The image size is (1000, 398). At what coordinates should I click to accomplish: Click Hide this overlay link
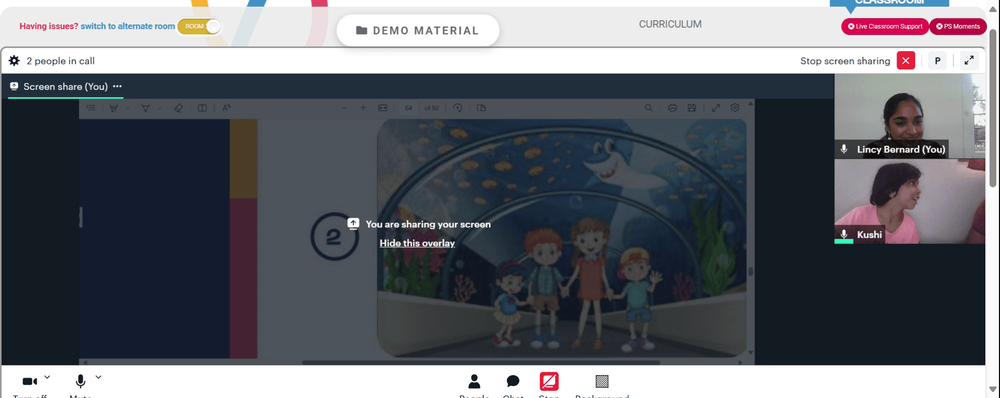pos(417,243)
